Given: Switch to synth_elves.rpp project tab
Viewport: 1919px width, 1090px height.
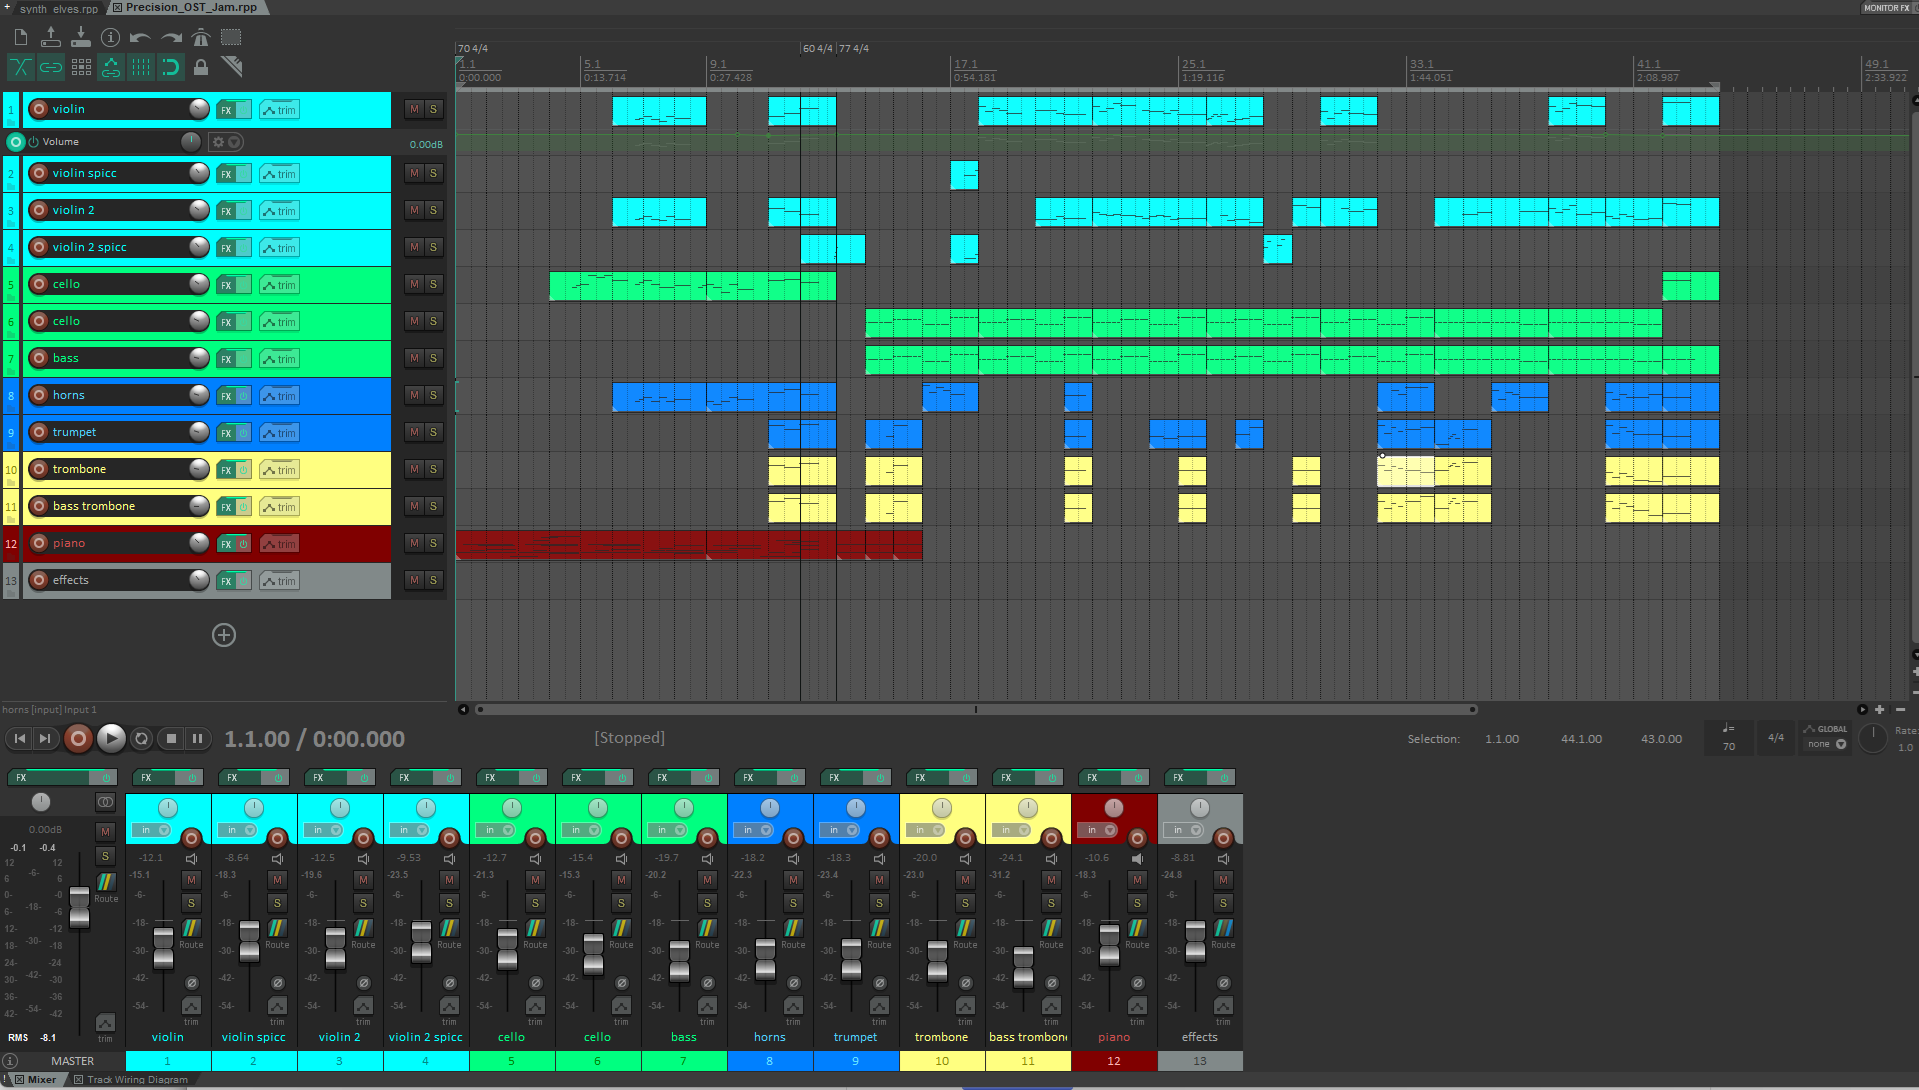Looking at the screenshot, I should 58,8.
